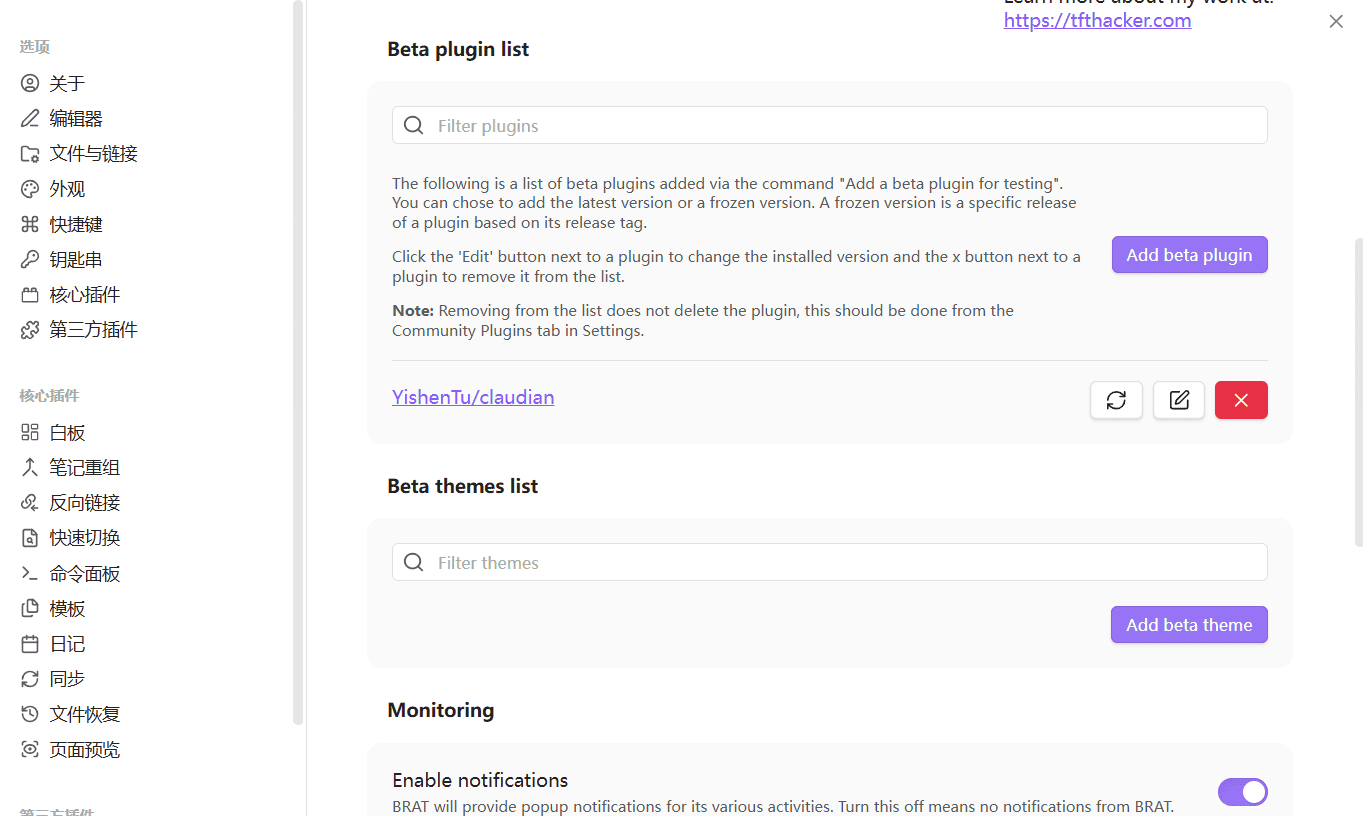Image resolution: width=1363 pixels, height=816 pixels.
Task: Open the https://tfthacker.com link
Action: [1097, 20]
